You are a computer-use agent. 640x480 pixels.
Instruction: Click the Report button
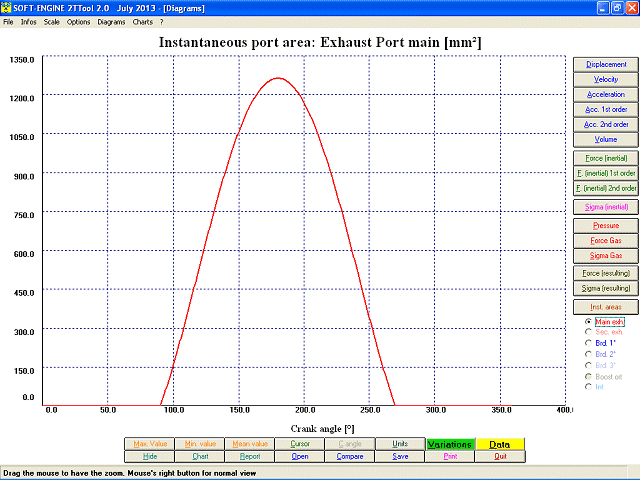pos(250,456)
